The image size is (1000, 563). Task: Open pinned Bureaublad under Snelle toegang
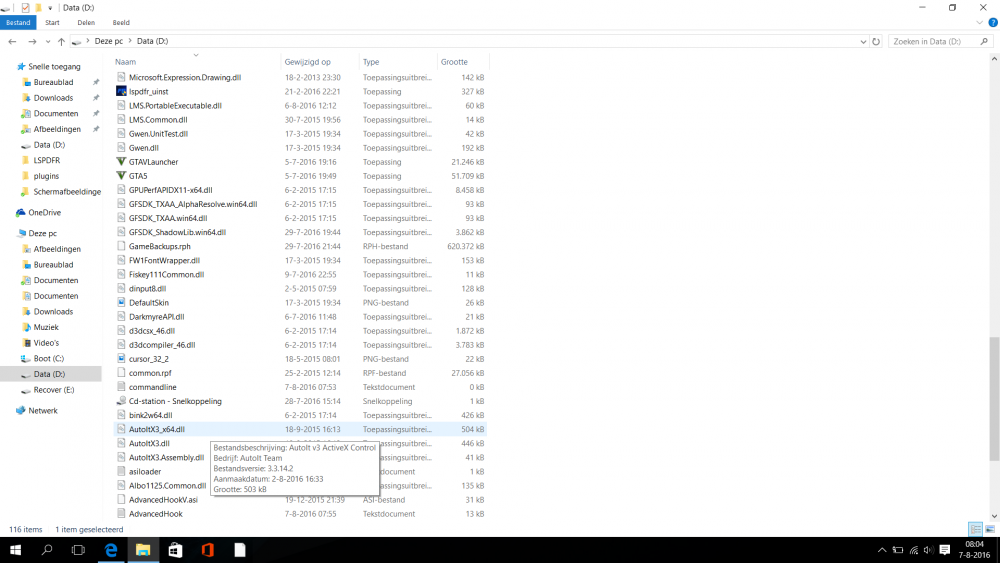pyautogui.click(x=53, y=82)
